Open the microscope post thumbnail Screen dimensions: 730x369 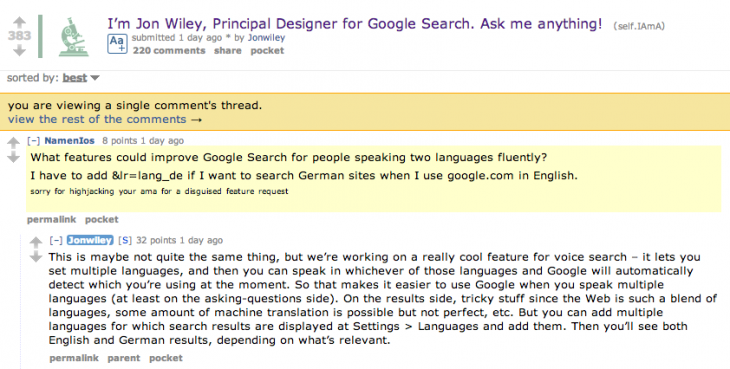pyautogui.click(x=74, y=37)
